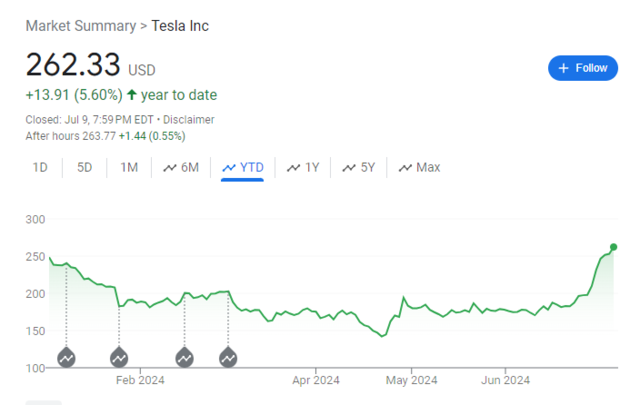
Task: Switch chart to 6M range
Action: click(x=181, y=167)
